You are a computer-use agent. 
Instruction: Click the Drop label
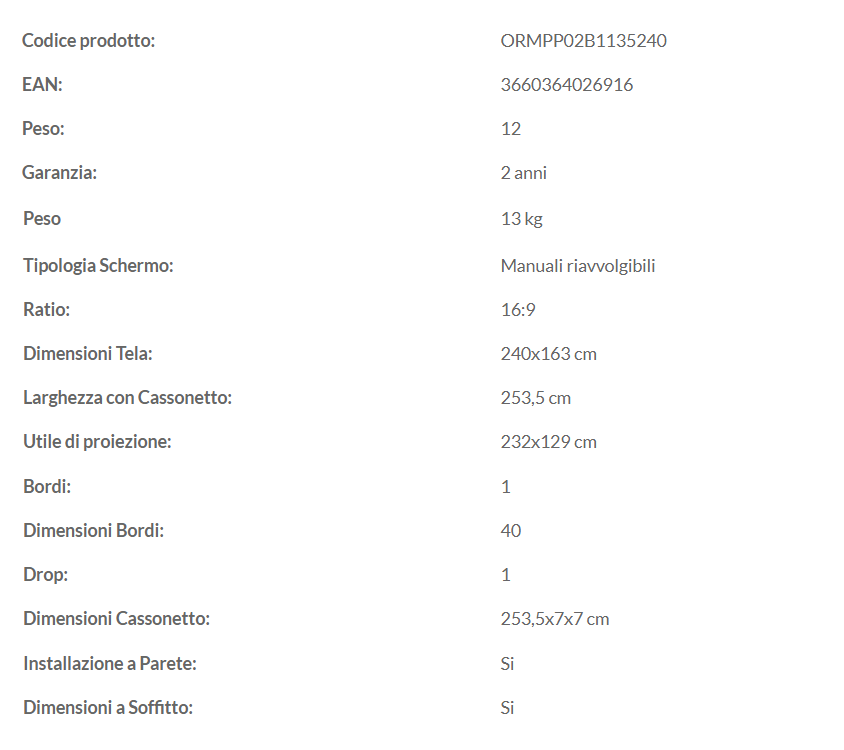tap(46, 574)
